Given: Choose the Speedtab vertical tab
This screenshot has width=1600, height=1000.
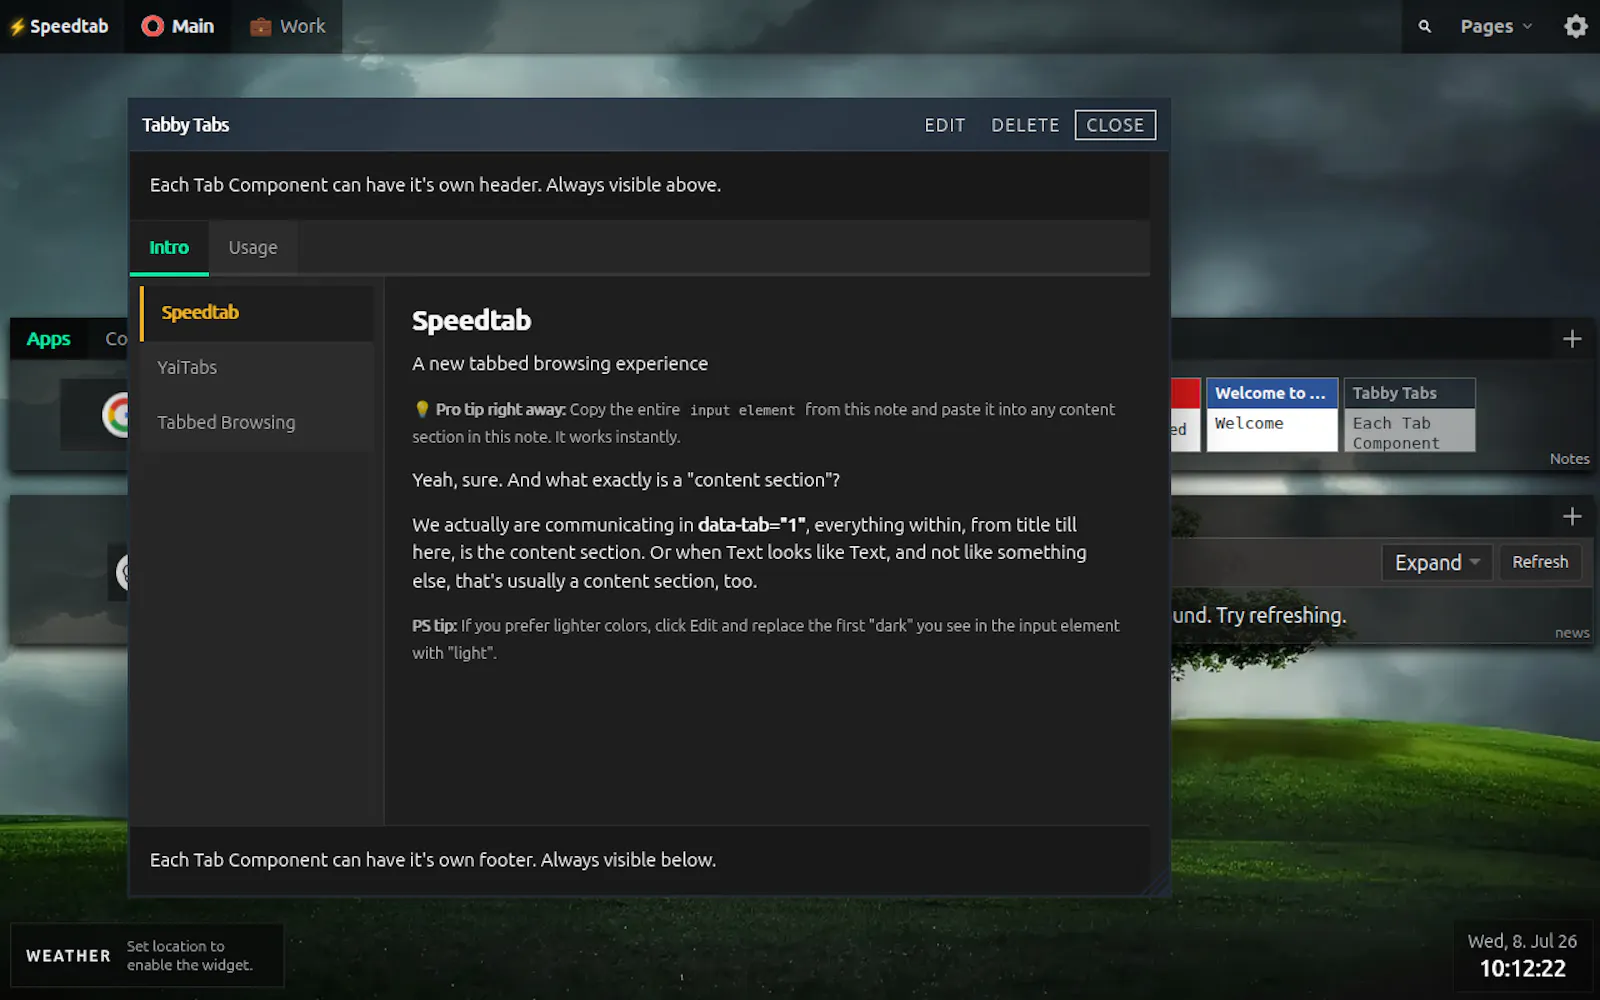Looking at the screenshot, I should point(257,313).
